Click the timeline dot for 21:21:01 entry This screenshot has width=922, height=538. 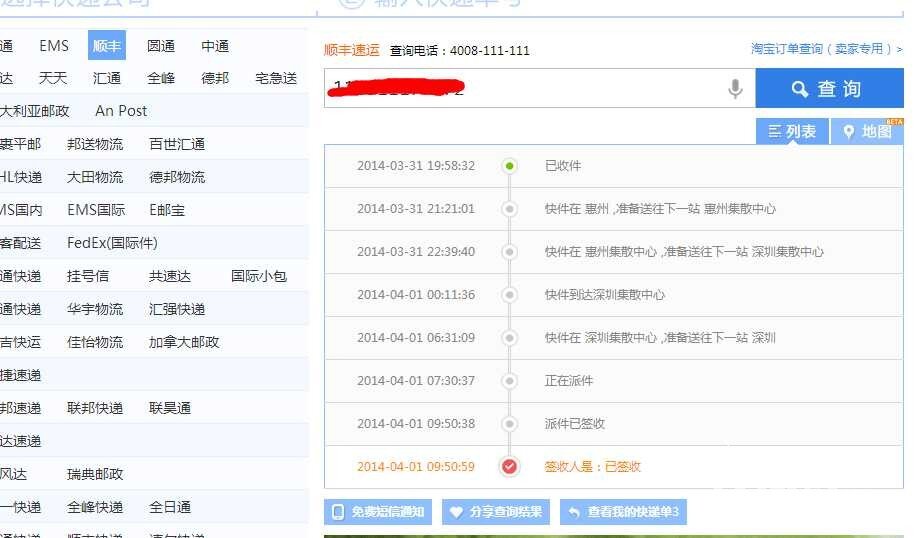509,209
